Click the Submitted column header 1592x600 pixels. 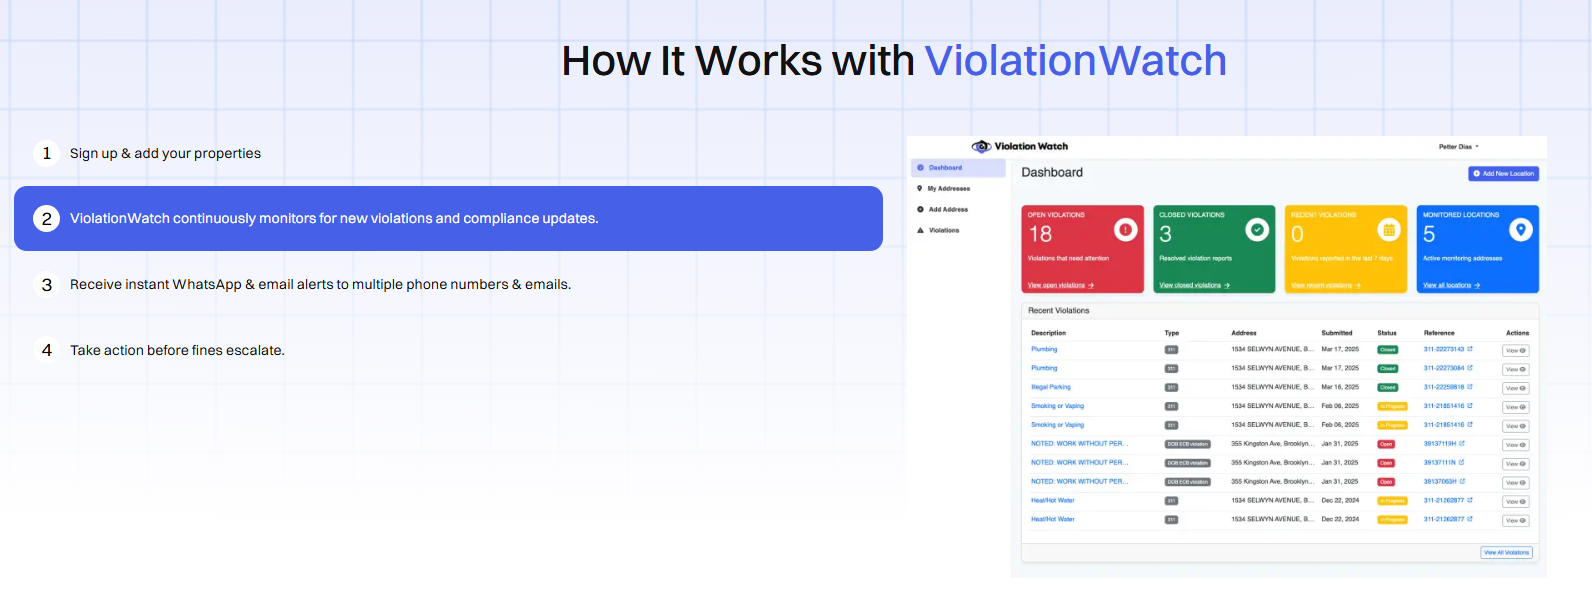(x=1337, y=333)
